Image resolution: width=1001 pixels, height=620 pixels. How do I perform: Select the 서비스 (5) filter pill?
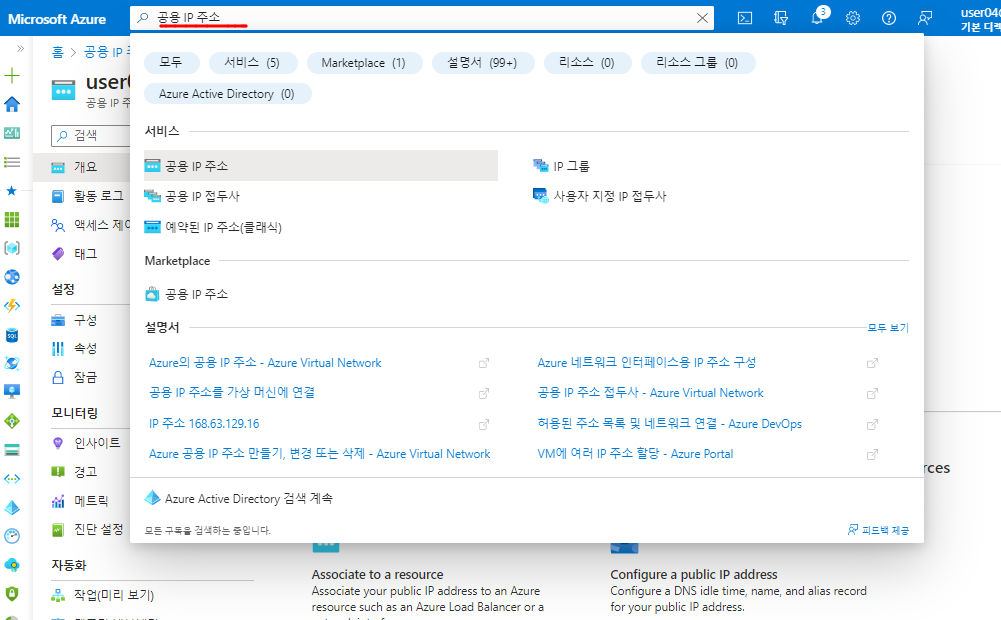tap(252, 63)
